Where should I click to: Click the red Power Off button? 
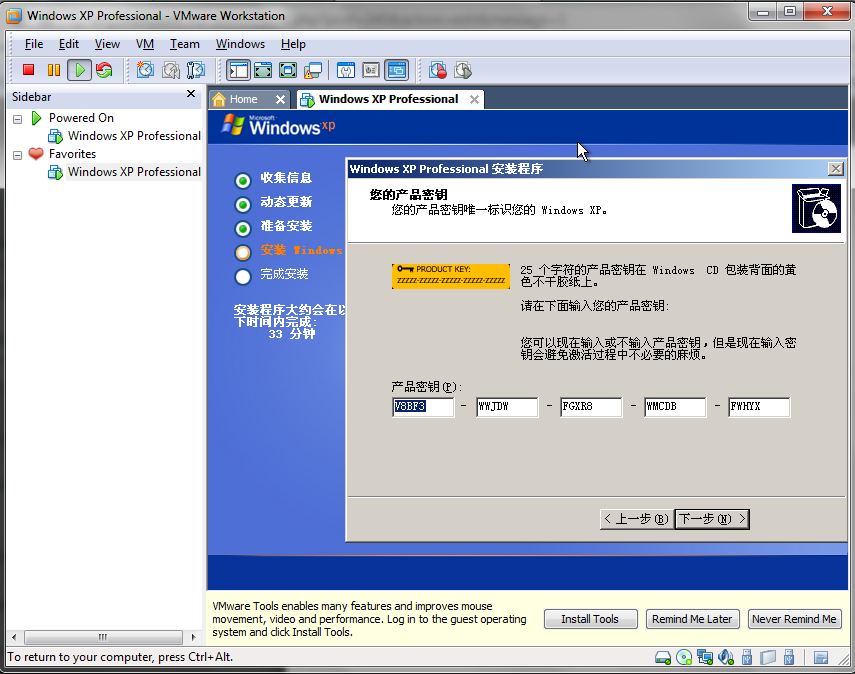coord(29,70)
